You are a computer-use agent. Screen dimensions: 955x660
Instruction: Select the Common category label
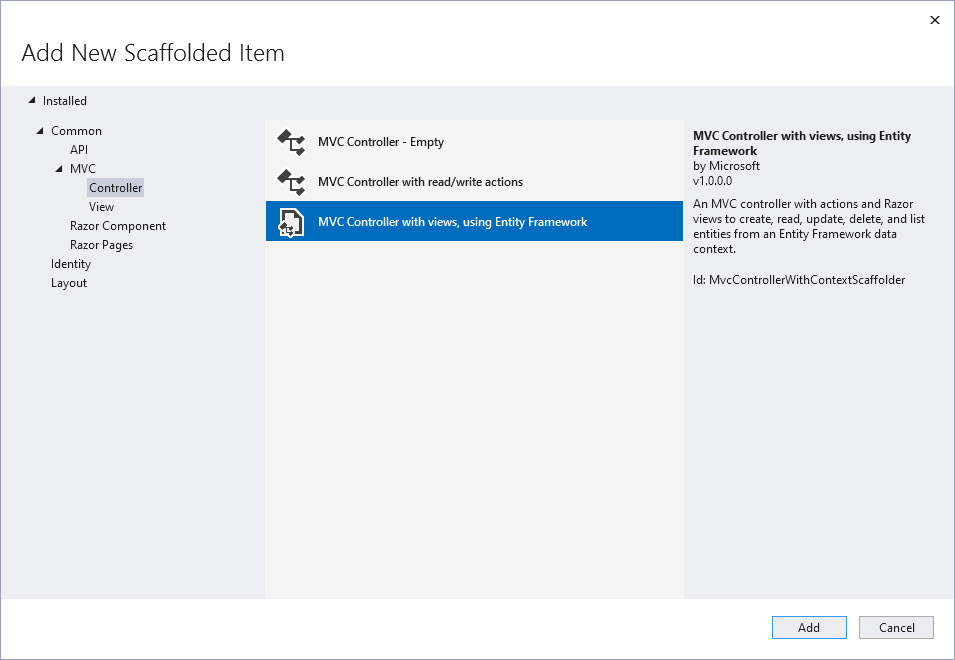pos(76,131)
